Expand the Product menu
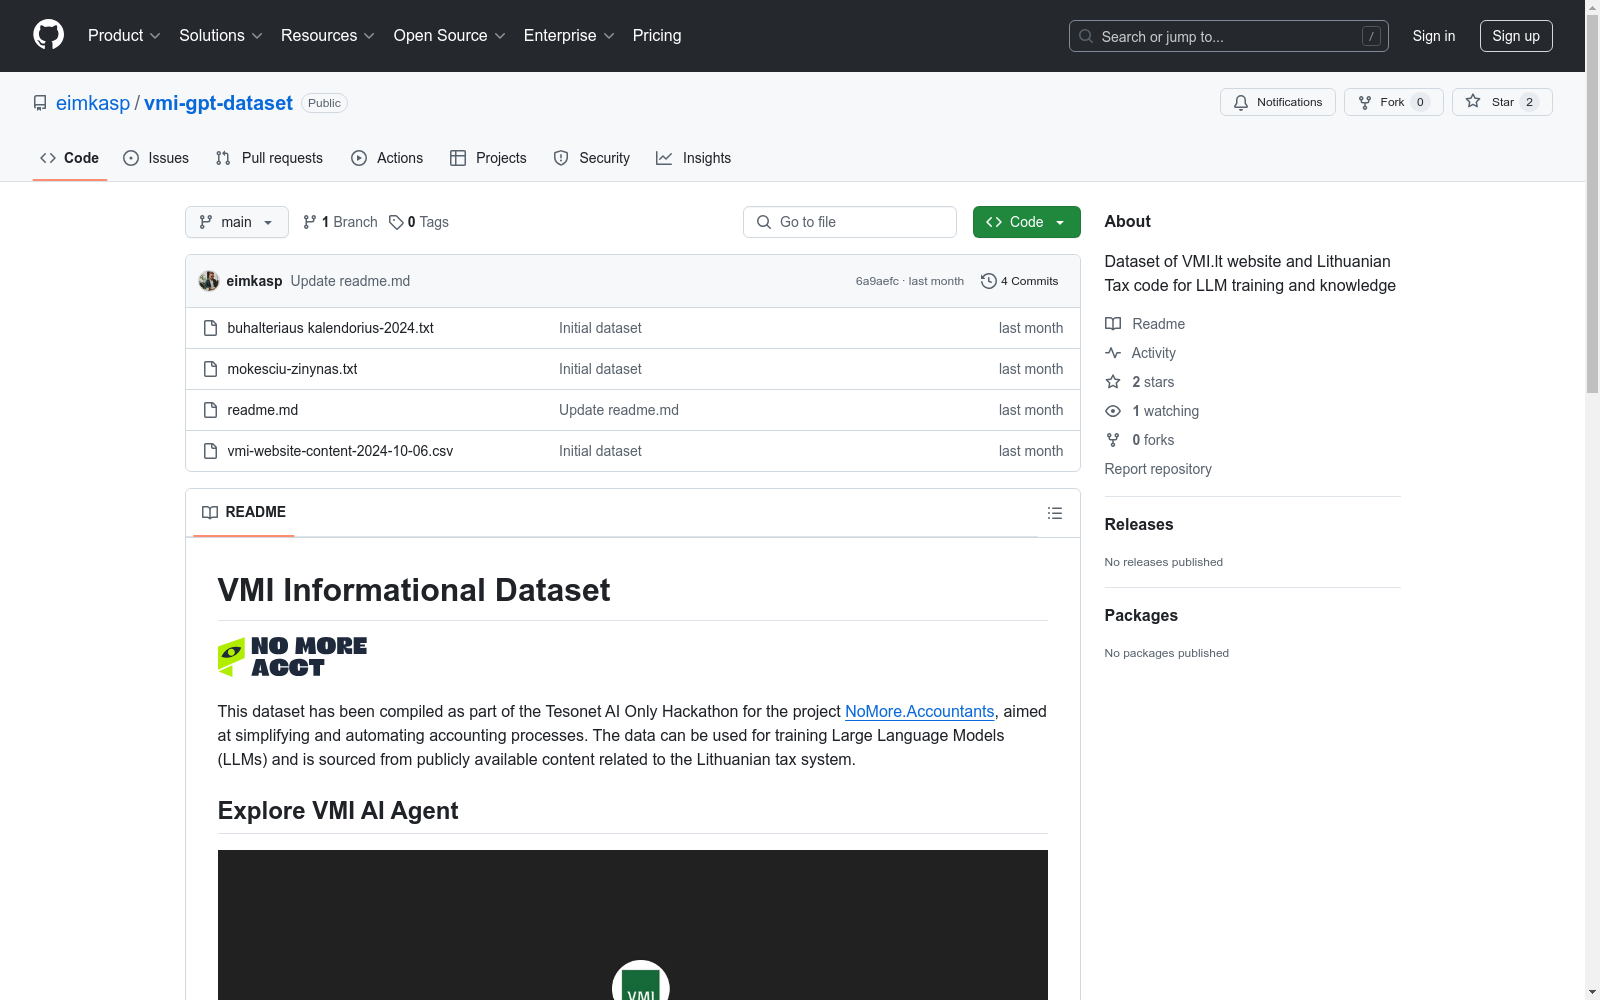The image size is (1600, 1000). pyautogui.click(x=124, y=35)
